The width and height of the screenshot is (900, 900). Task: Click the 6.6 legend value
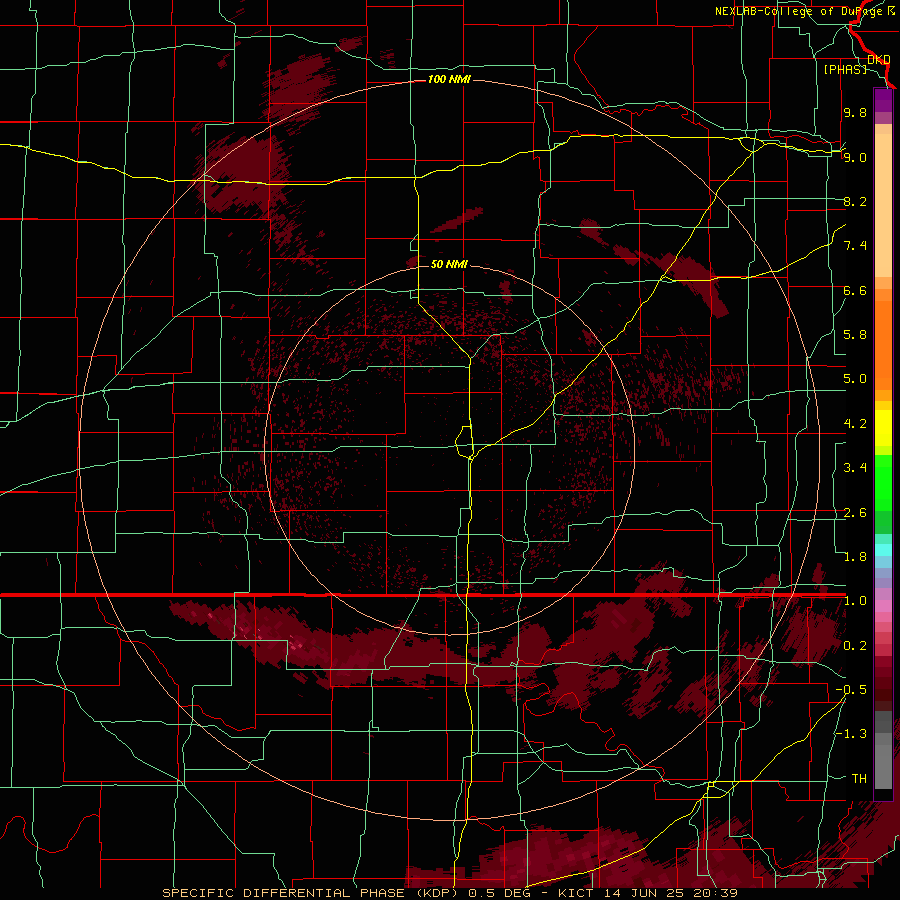tap(855, 290)
